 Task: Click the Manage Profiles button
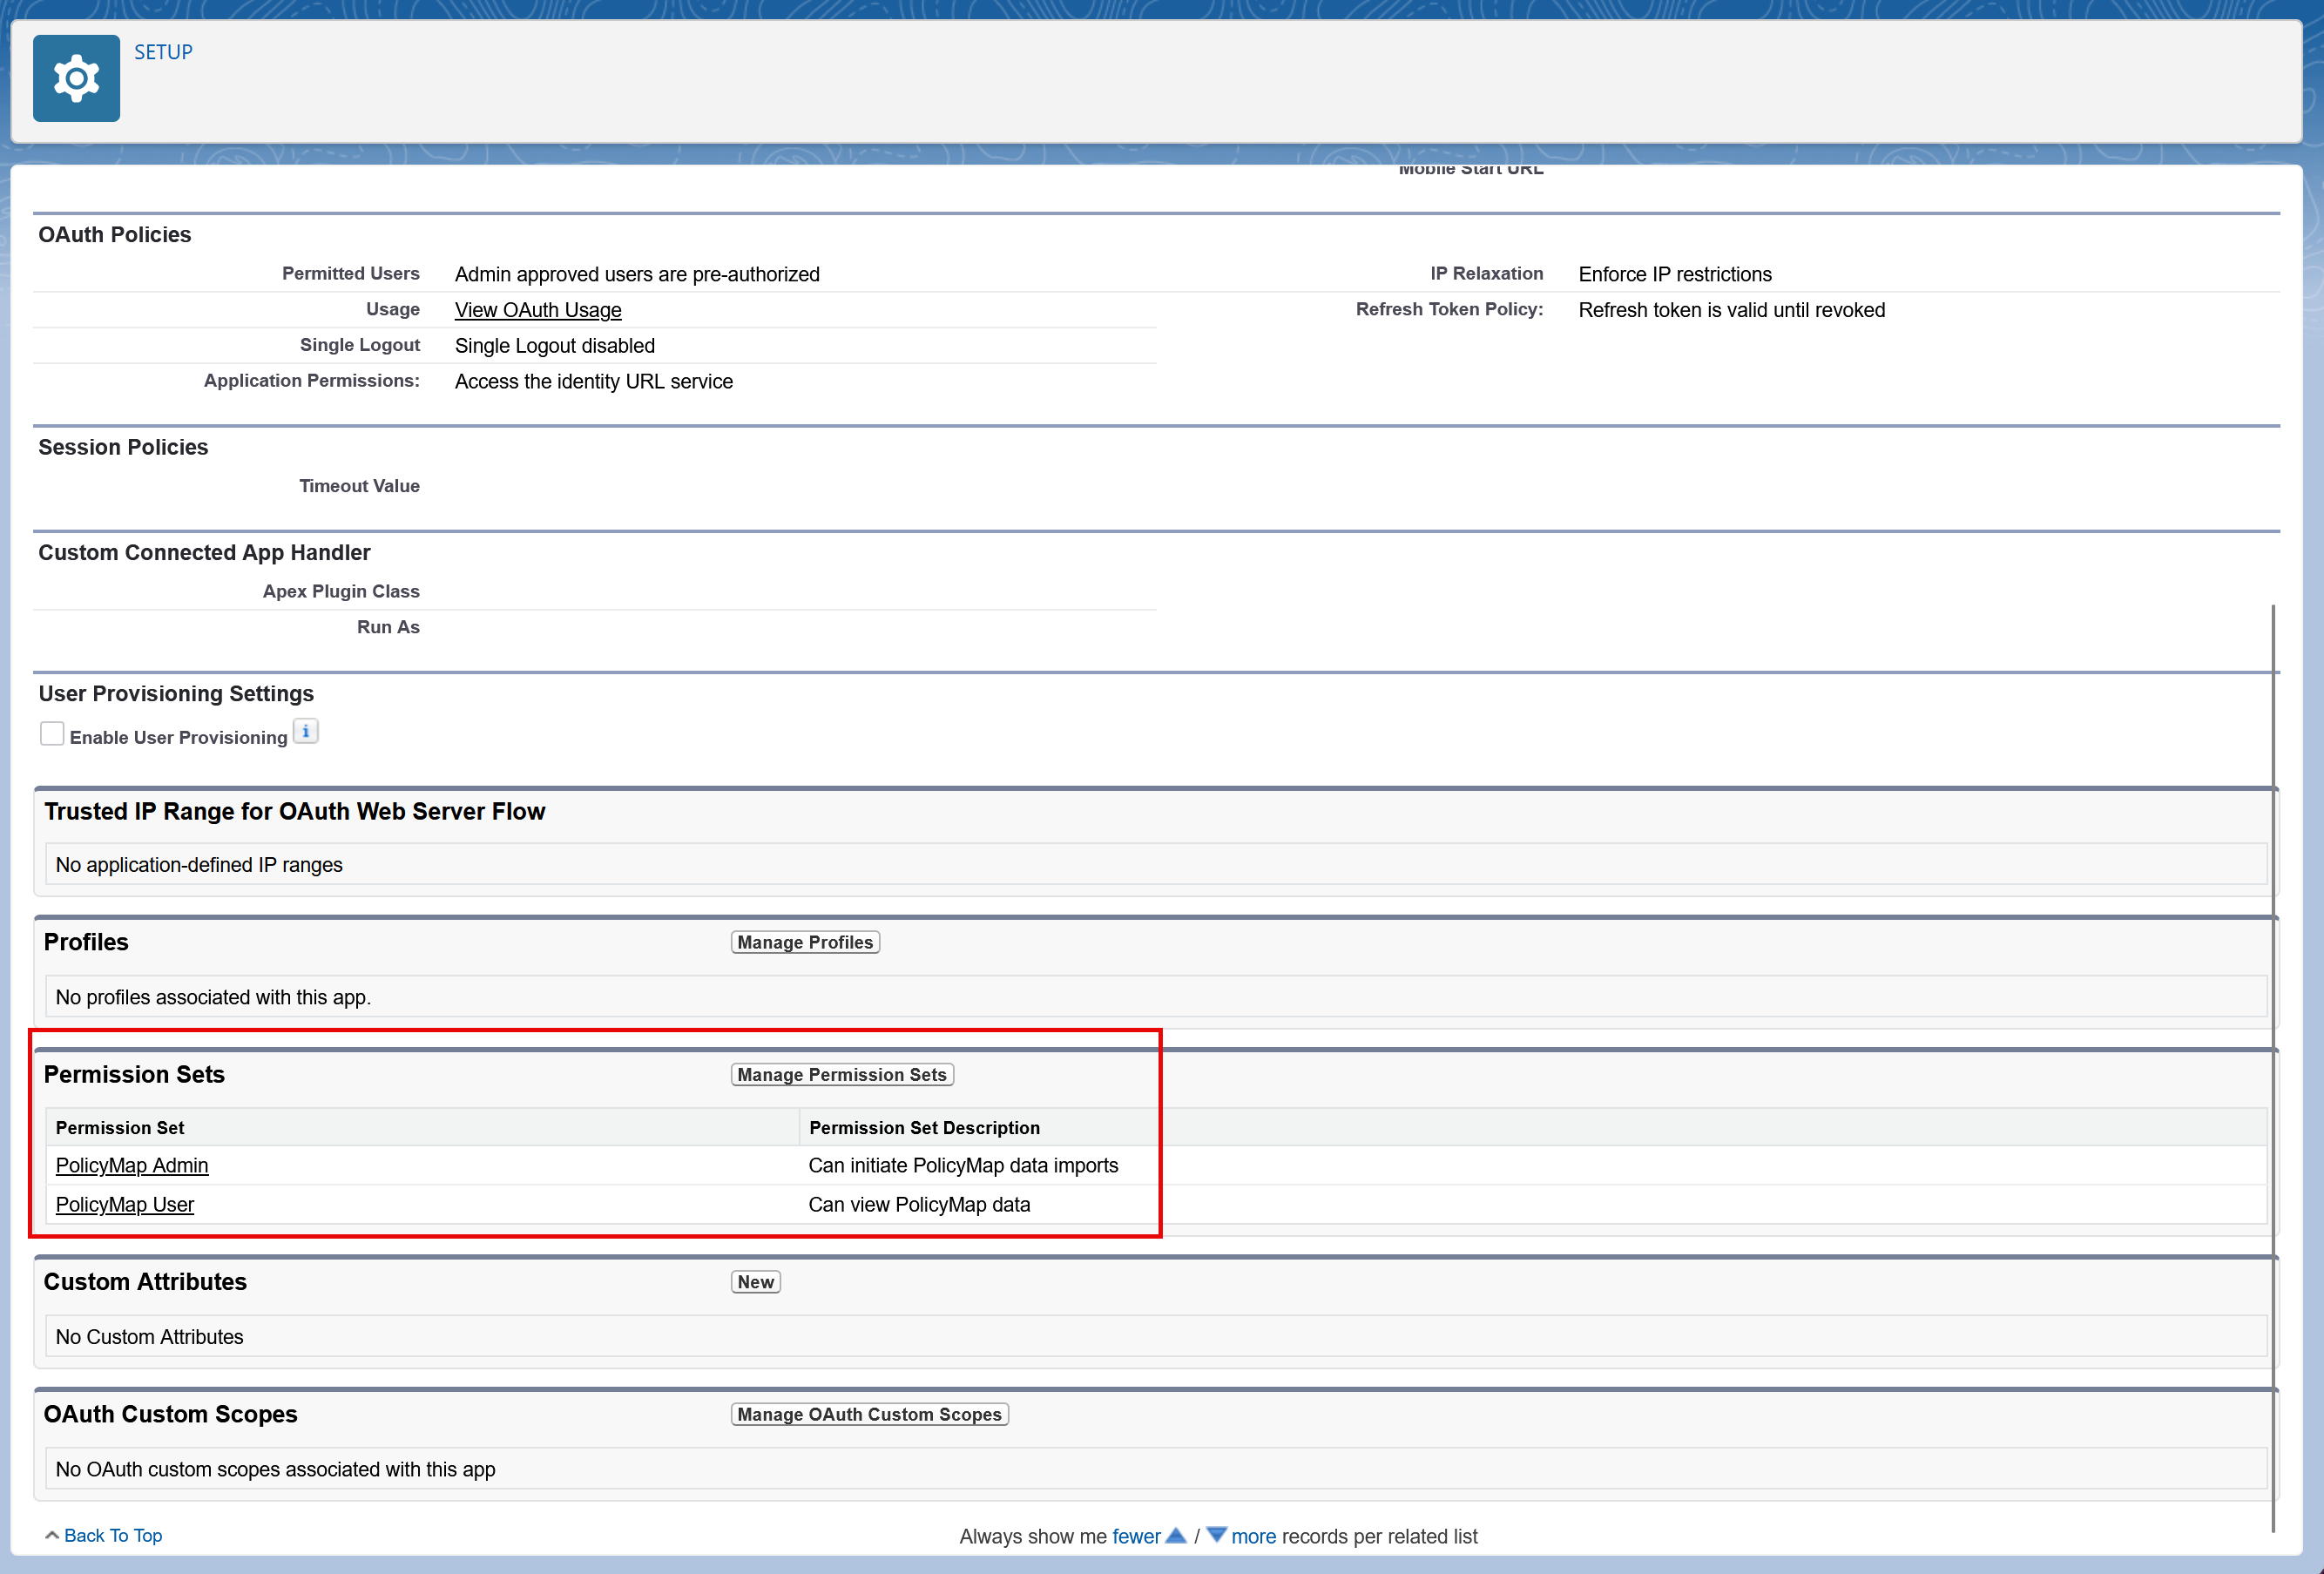(805, 942)
